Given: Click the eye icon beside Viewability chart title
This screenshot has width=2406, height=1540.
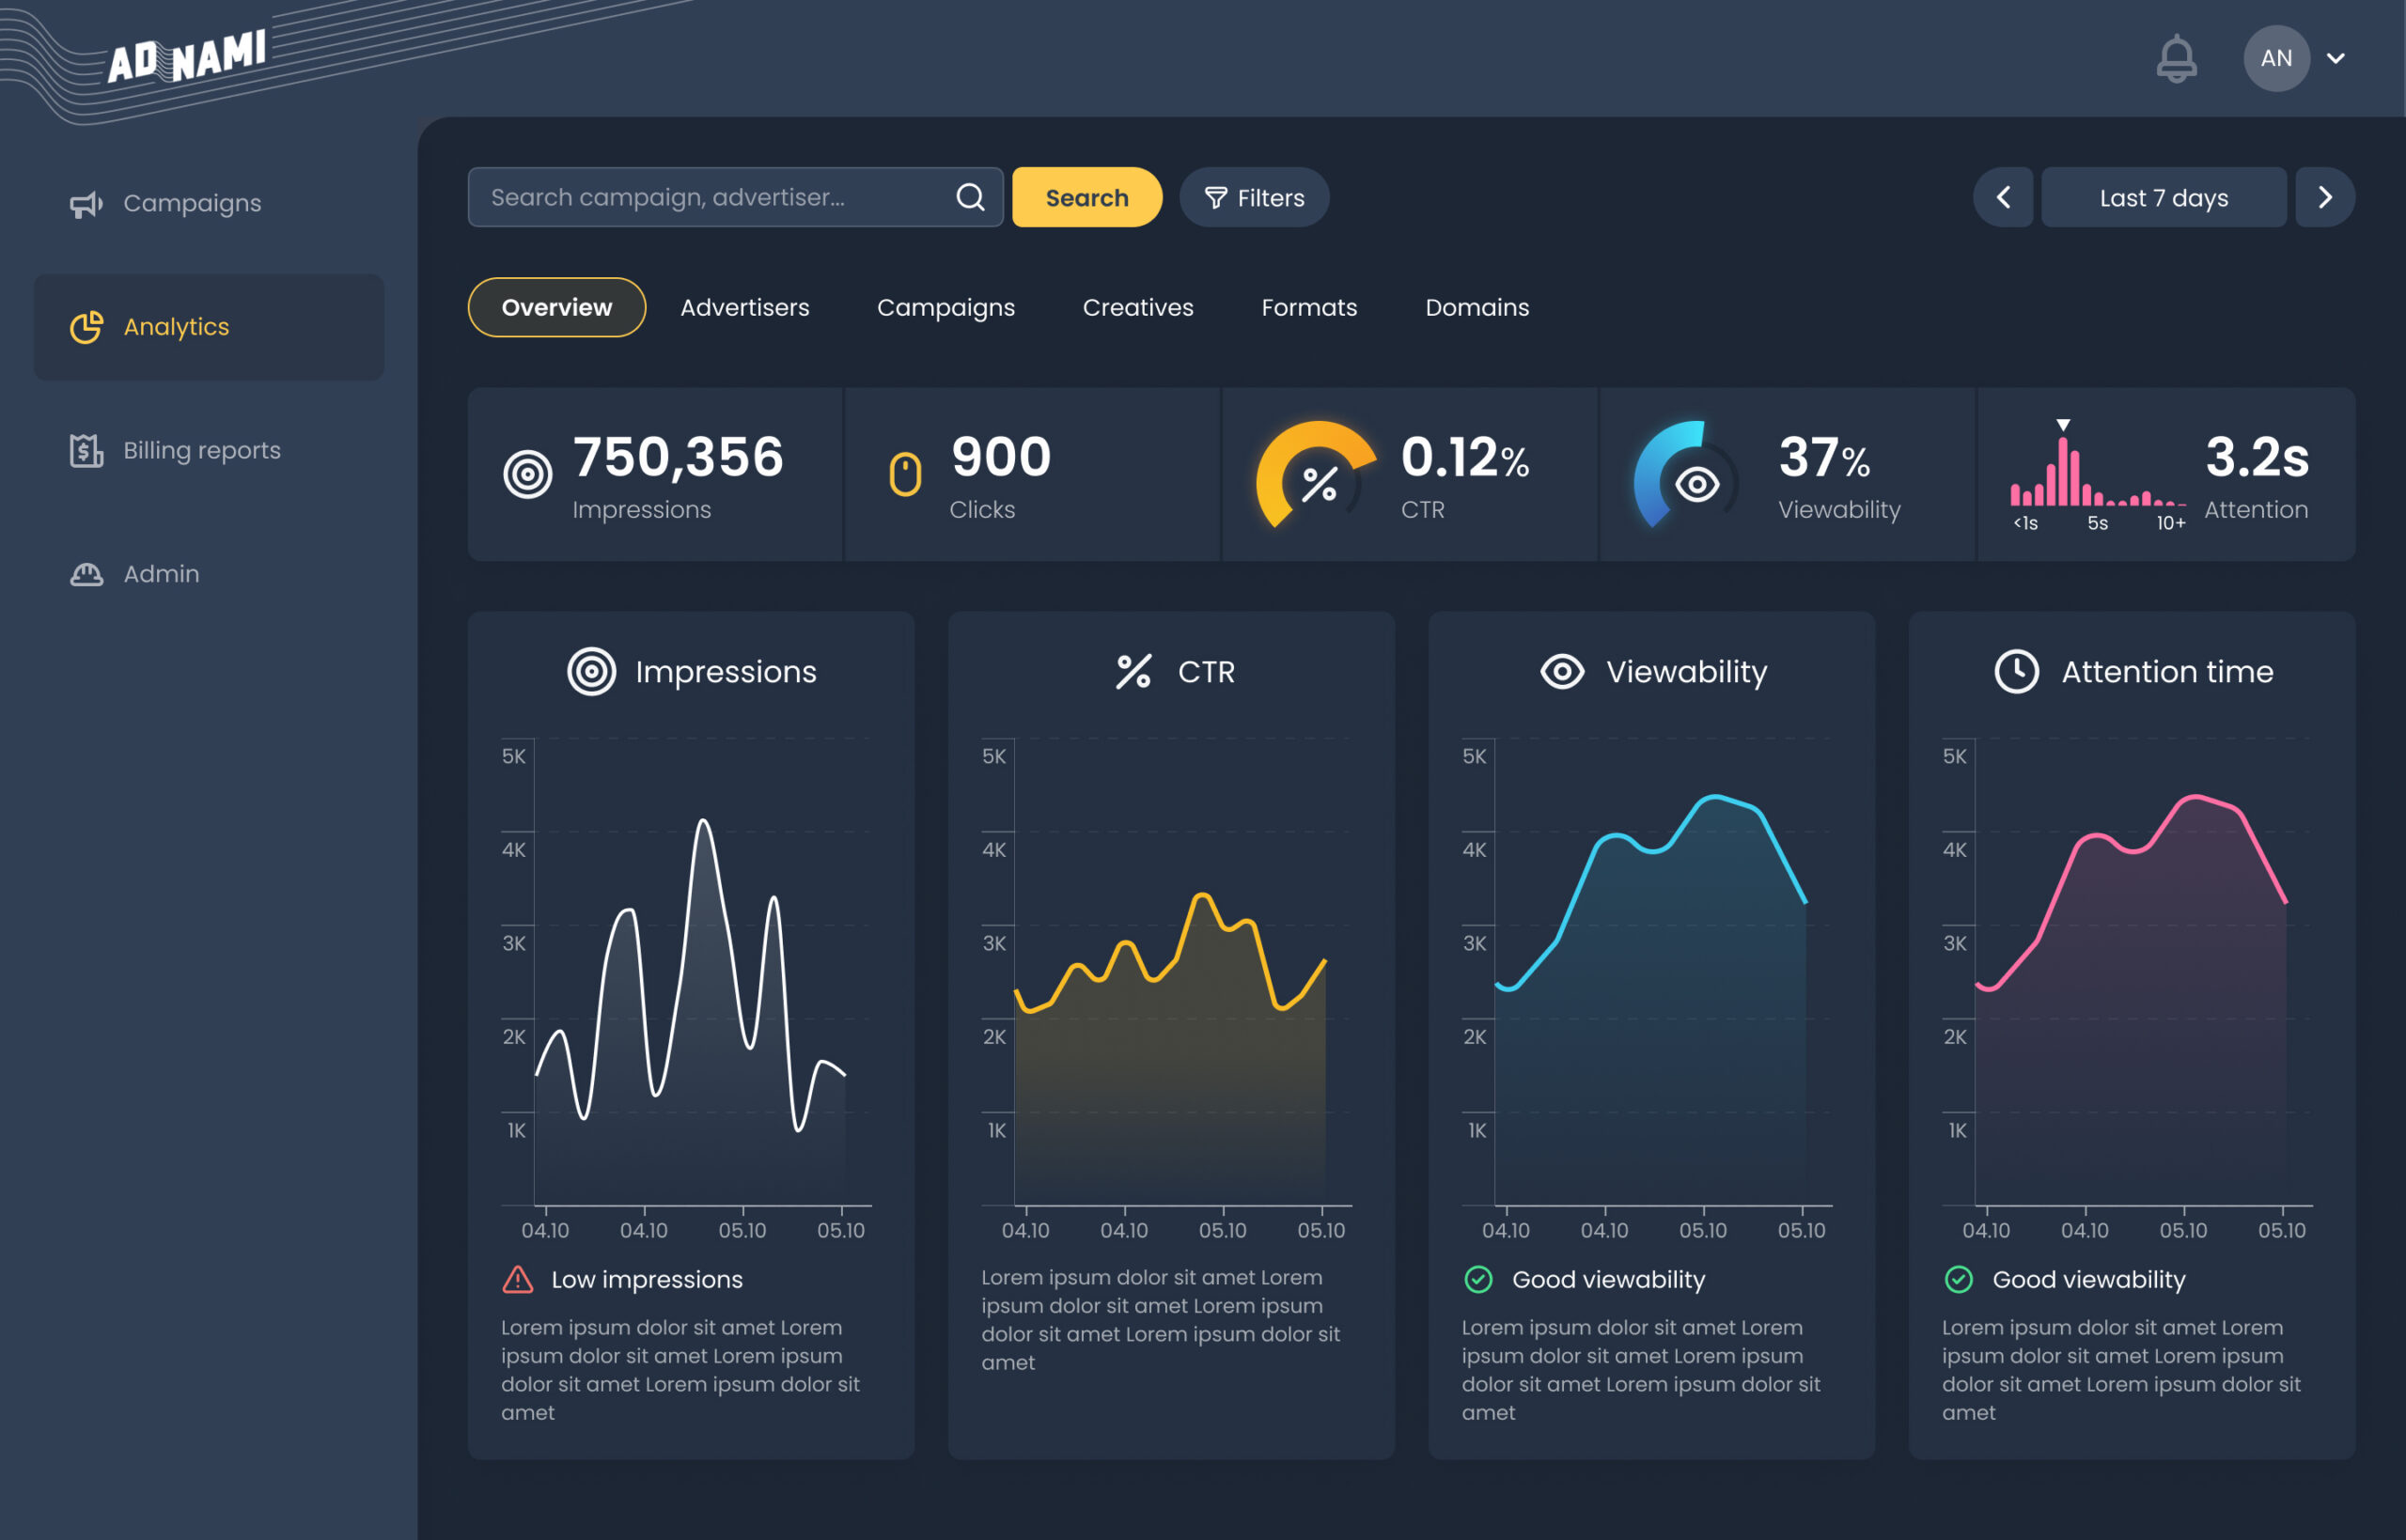Looking at the screenshot, I should 1562,672.
